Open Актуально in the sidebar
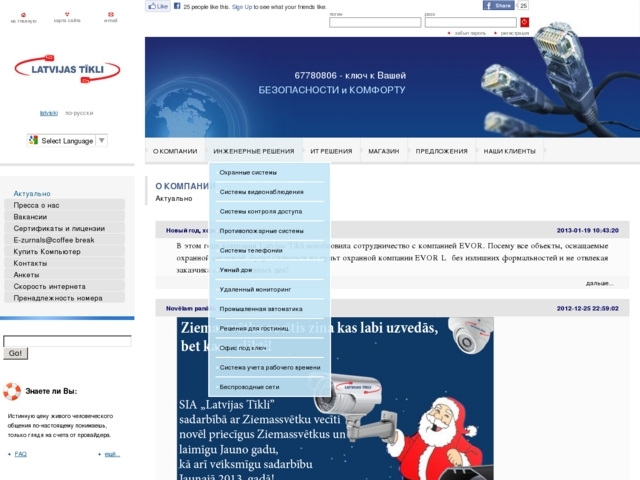The height and width of the screenshot is (480, 640). point(32,193)
